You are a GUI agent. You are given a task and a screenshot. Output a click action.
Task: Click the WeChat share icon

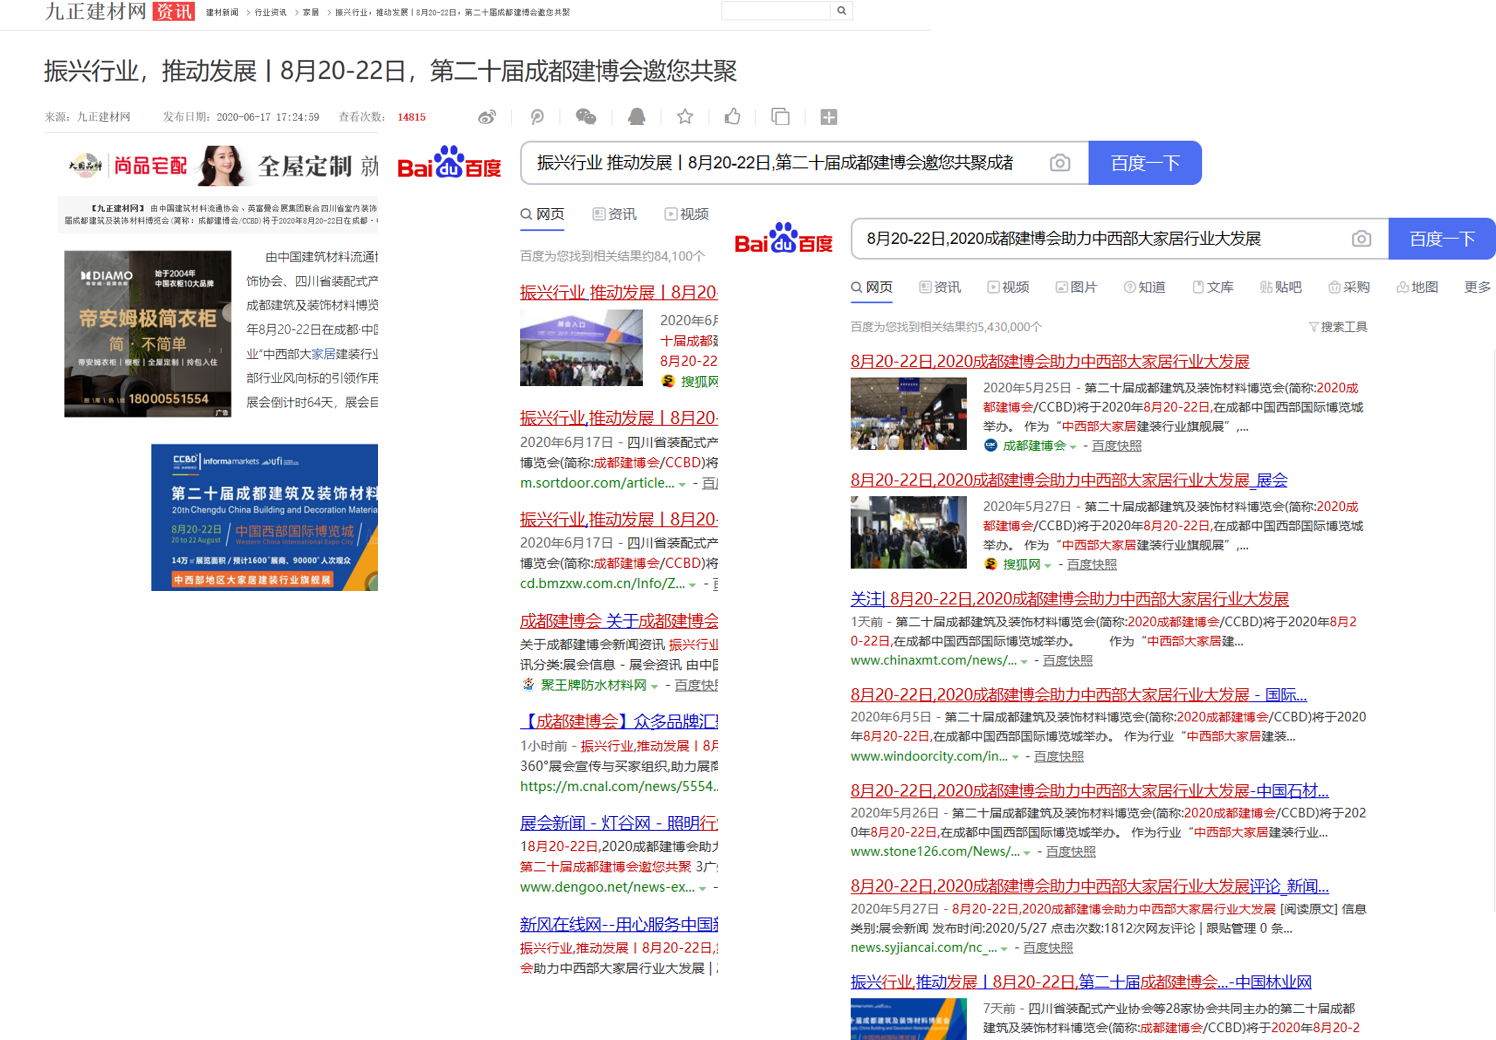586,117
